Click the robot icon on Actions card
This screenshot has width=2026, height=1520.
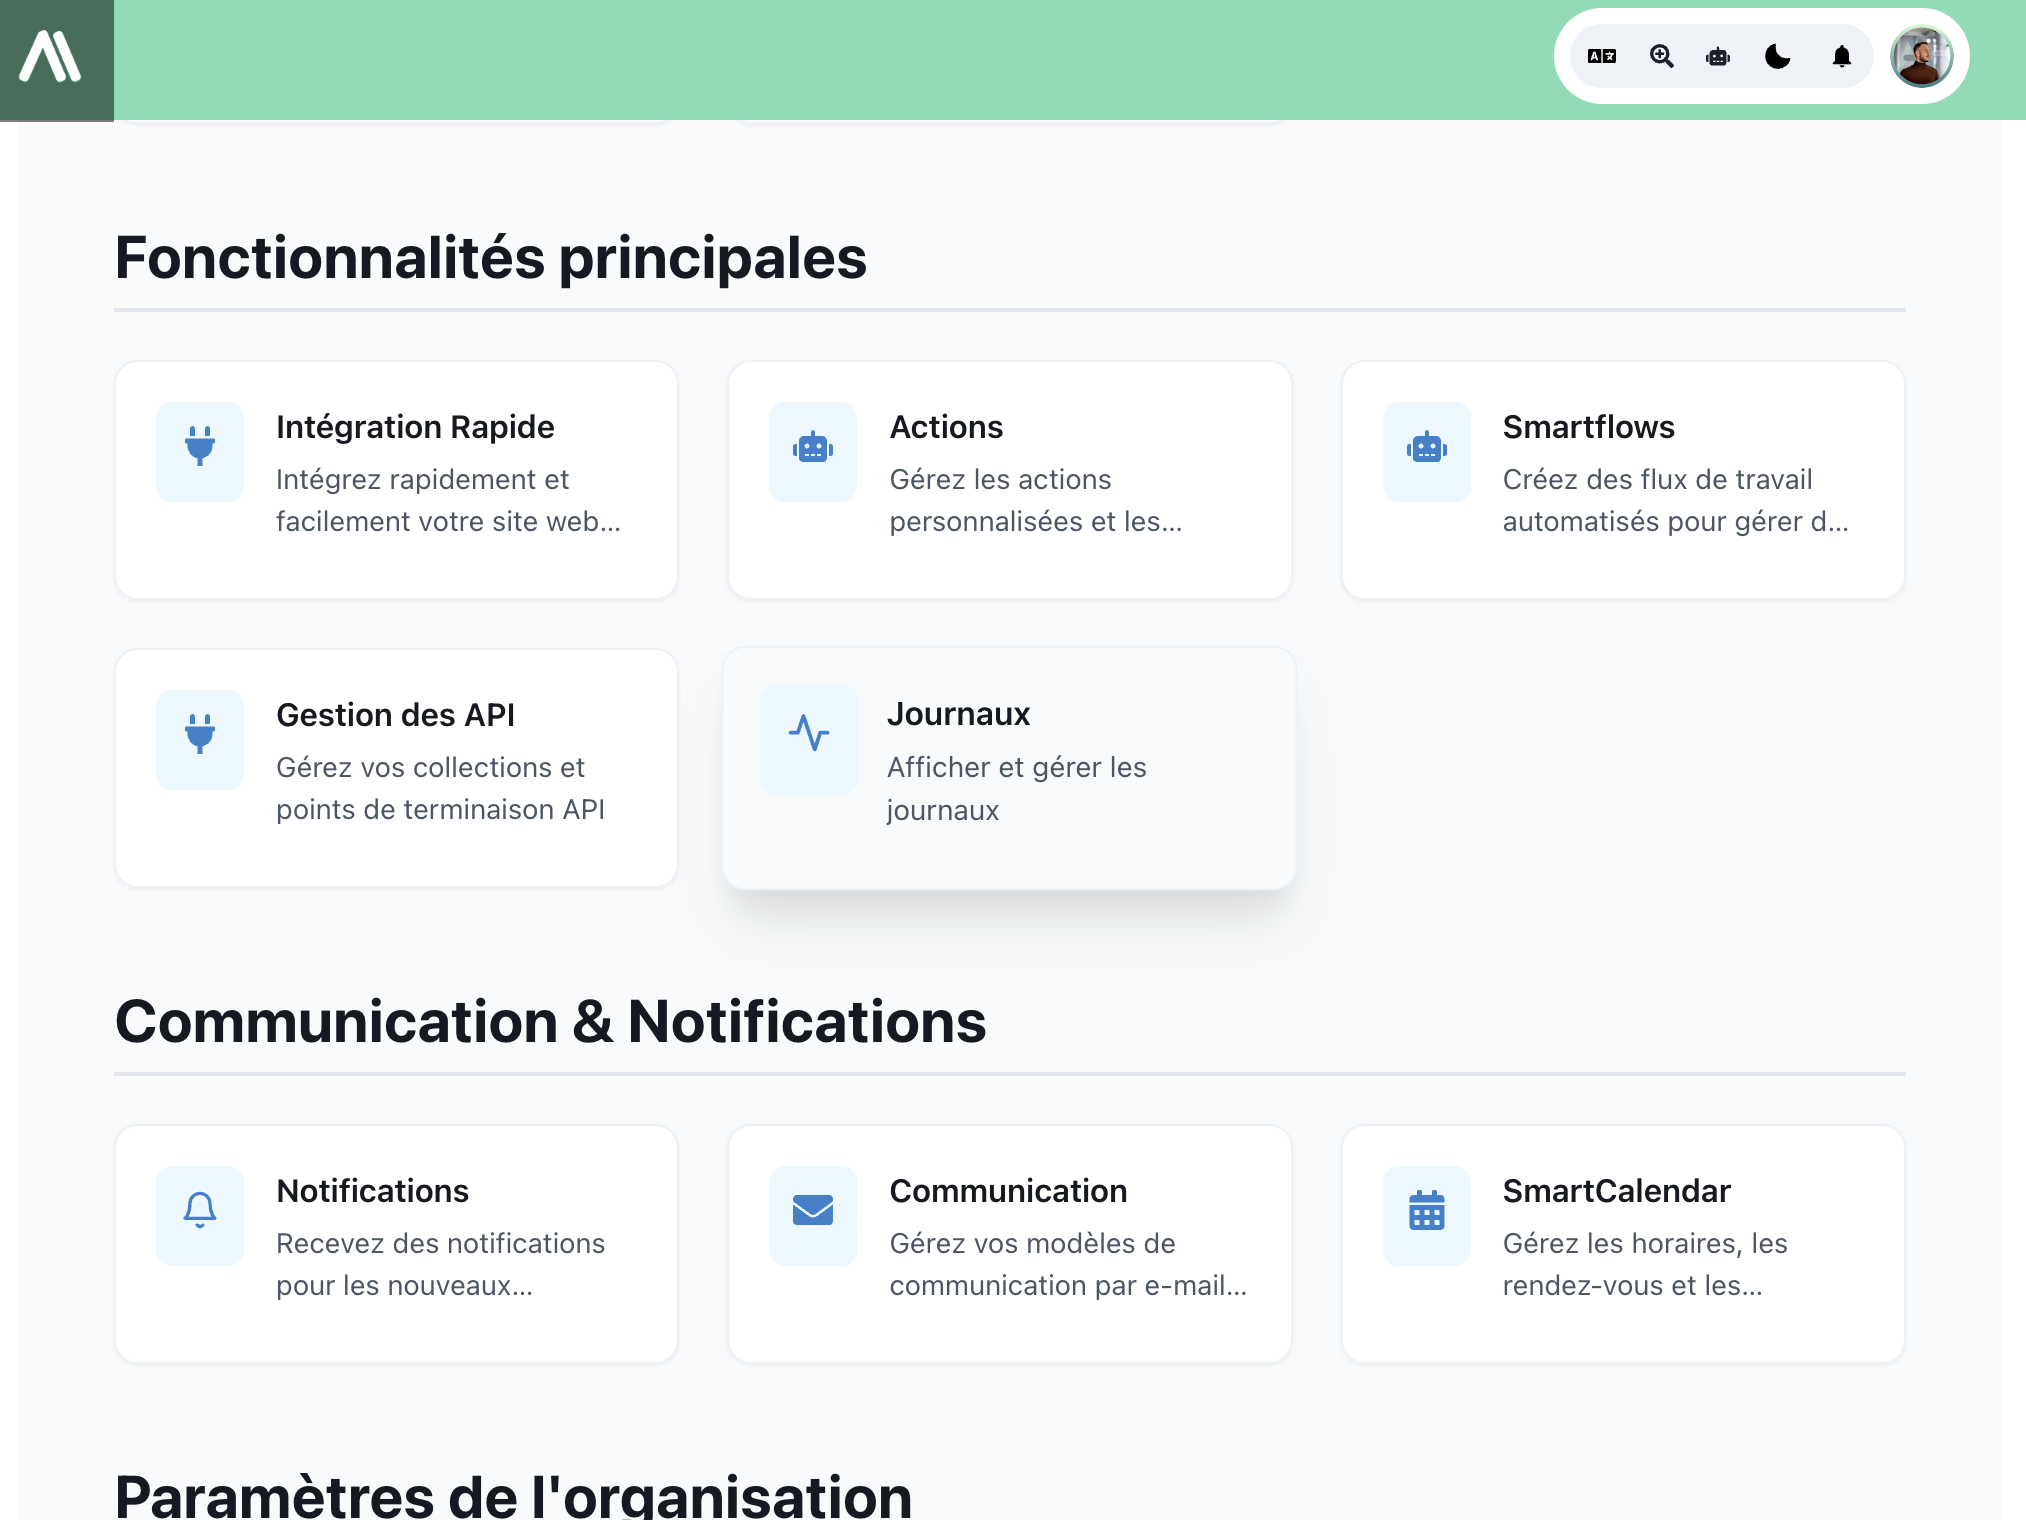tap(813, 449)
